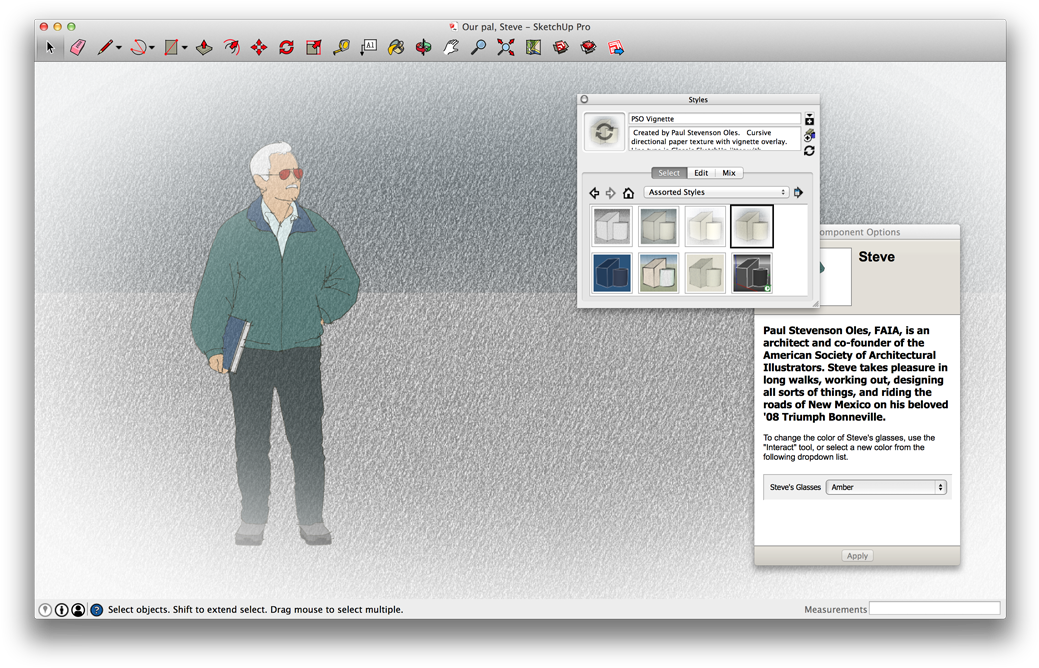1039x668 pixels.
Task: Switch to the Select tab in Styles
Action: coord(669,173)
